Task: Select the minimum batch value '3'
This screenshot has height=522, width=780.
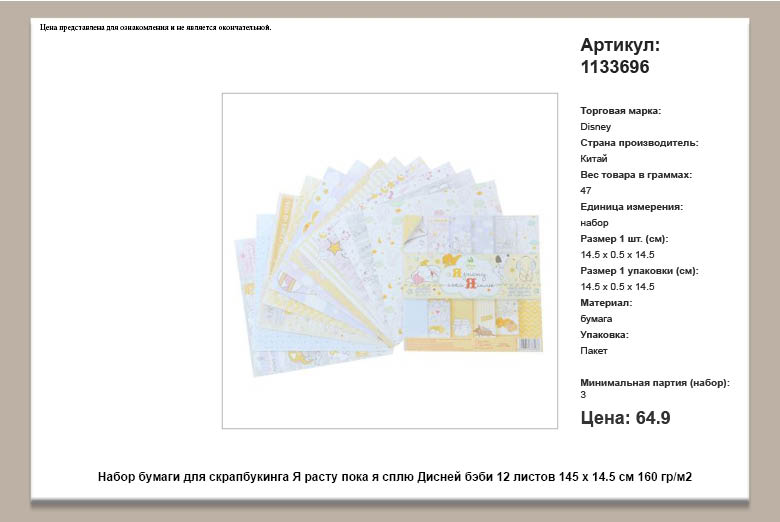Action: point(583,395)
